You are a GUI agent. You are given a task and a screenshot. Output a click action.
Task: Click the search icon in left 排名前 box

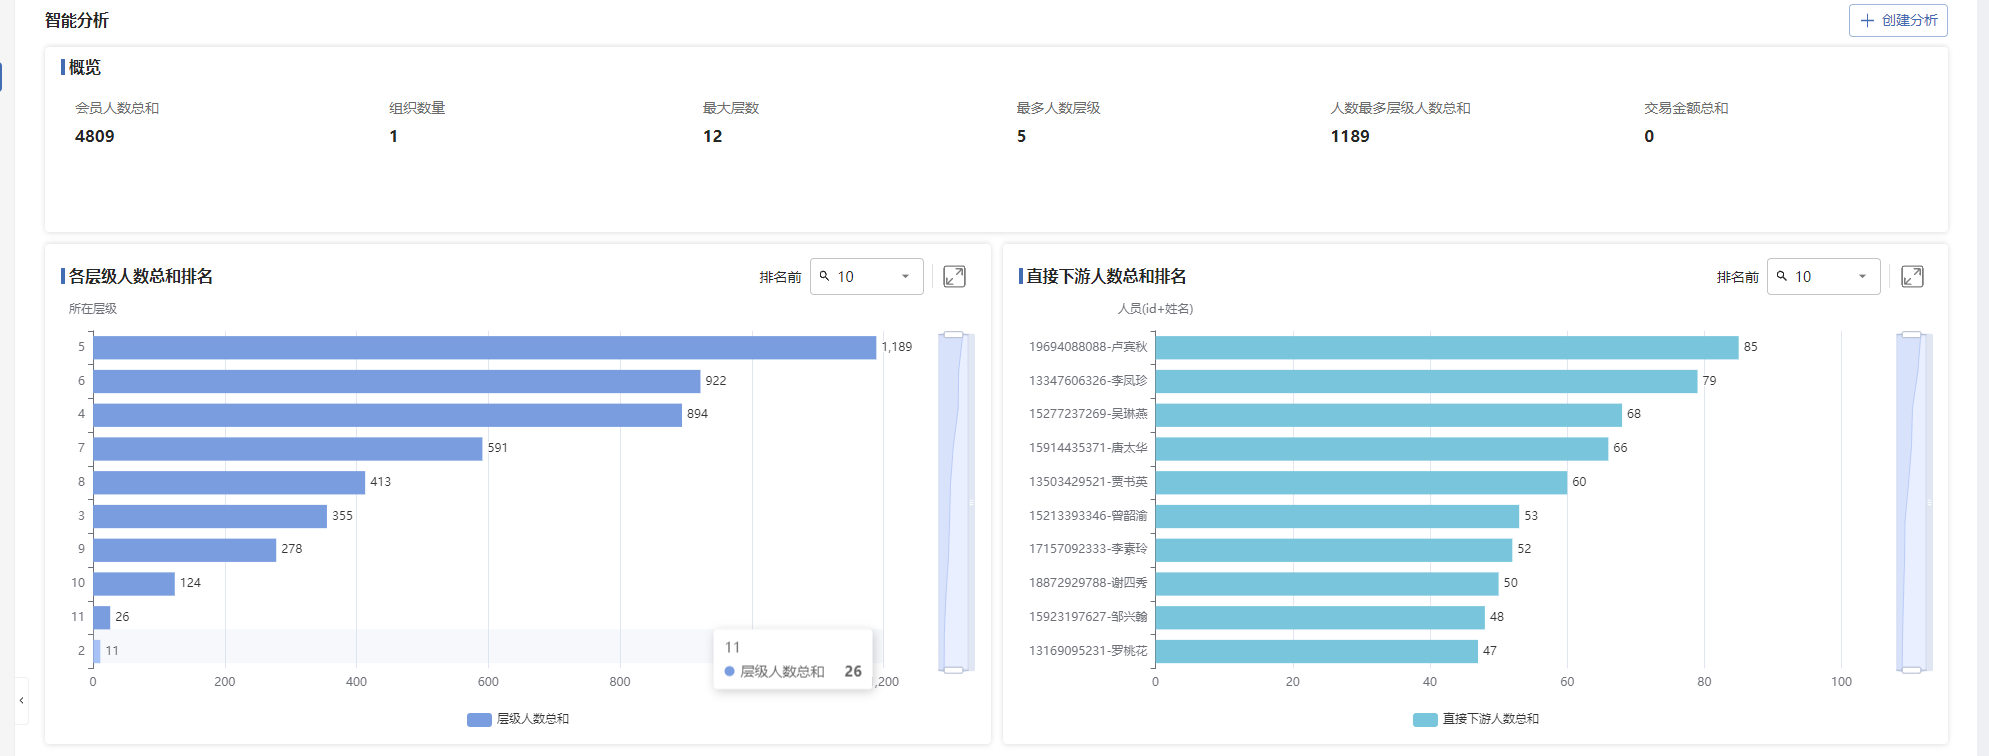824,276
